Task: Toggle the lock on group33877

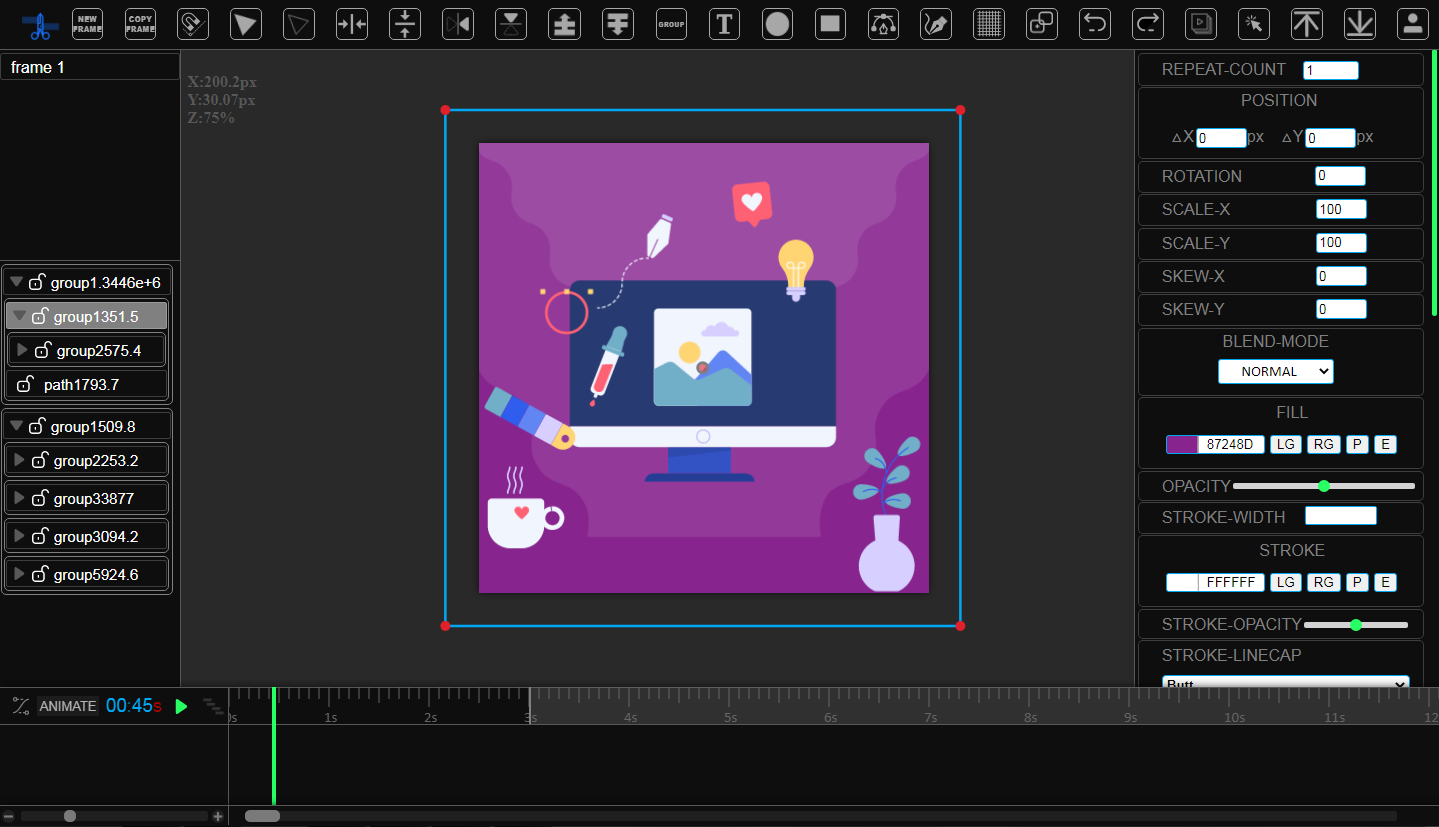Action: pyautogui.click(x=40, y=498)
